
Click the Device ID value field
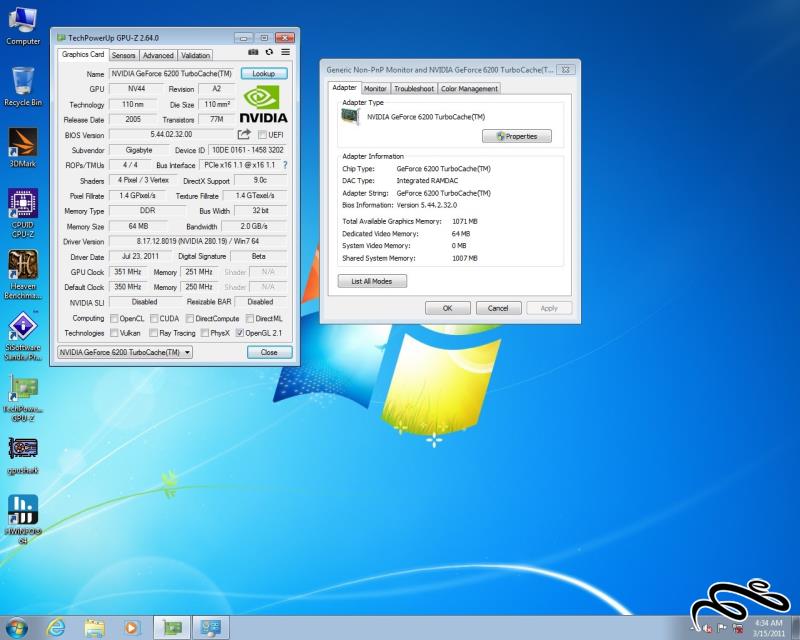coord(247,150)
